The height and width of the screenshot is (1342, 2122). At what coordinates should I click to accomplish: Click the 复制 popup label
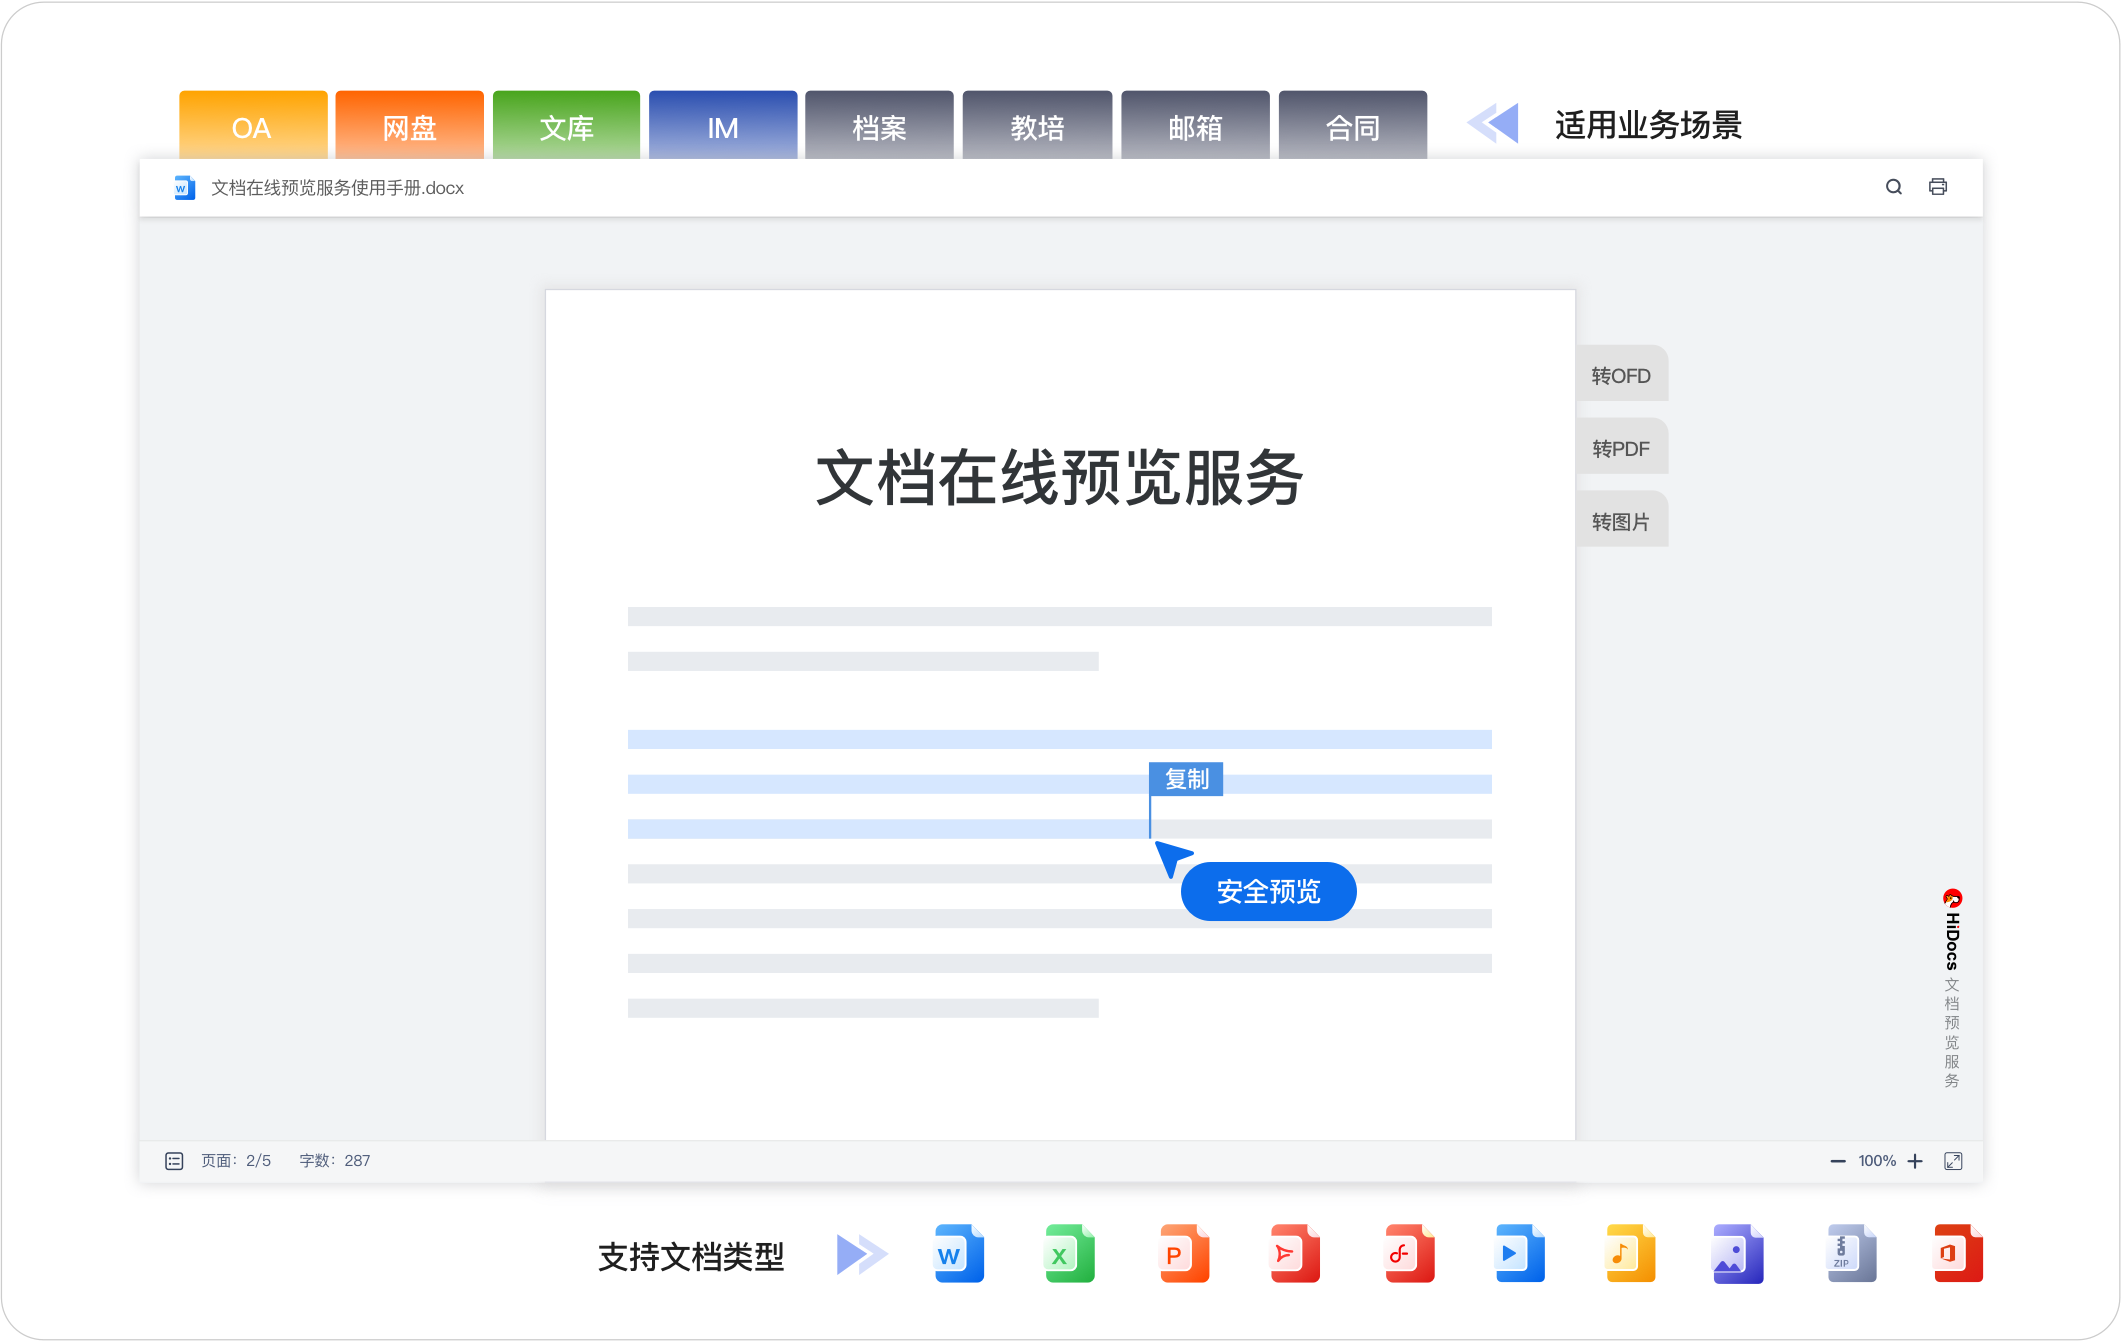tap(1186, 779)
